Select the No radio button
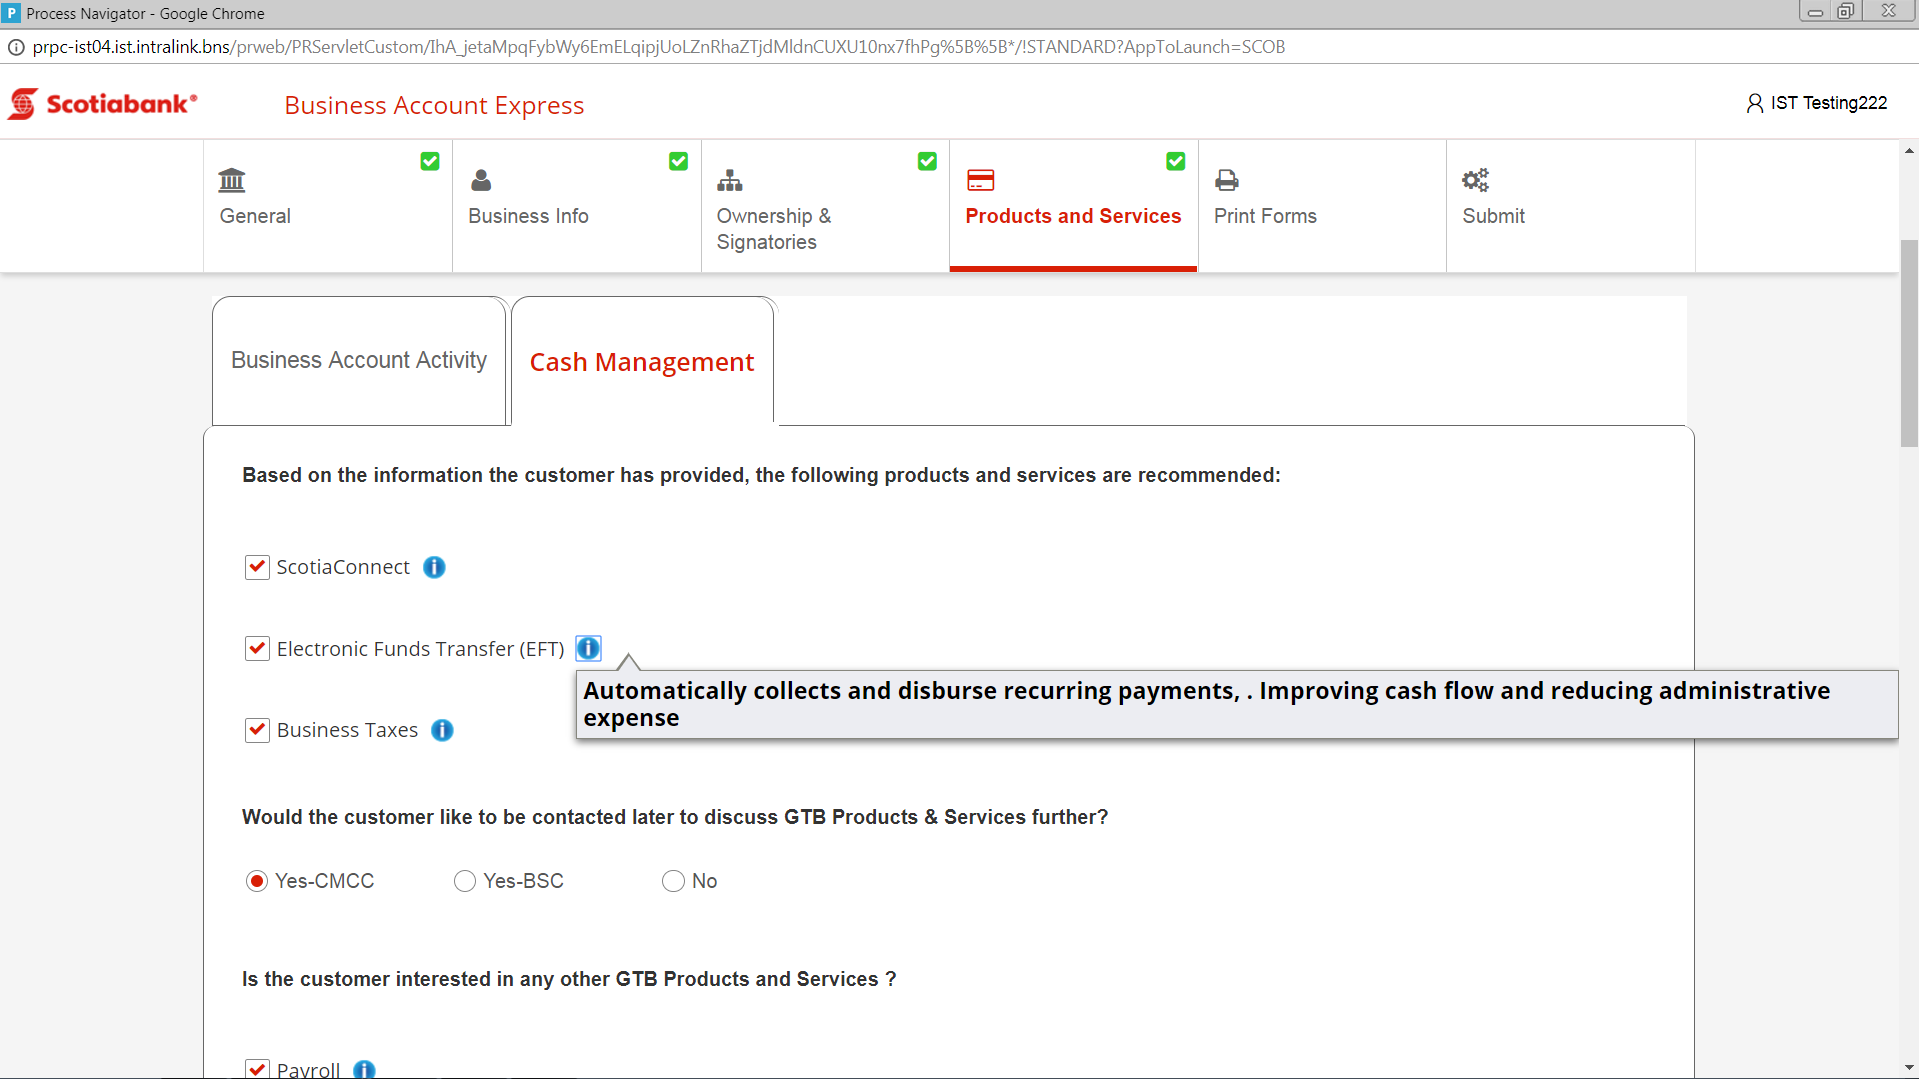This screenshot has height=1079, width=1919. pyautogui.click(x=673, y=881)
